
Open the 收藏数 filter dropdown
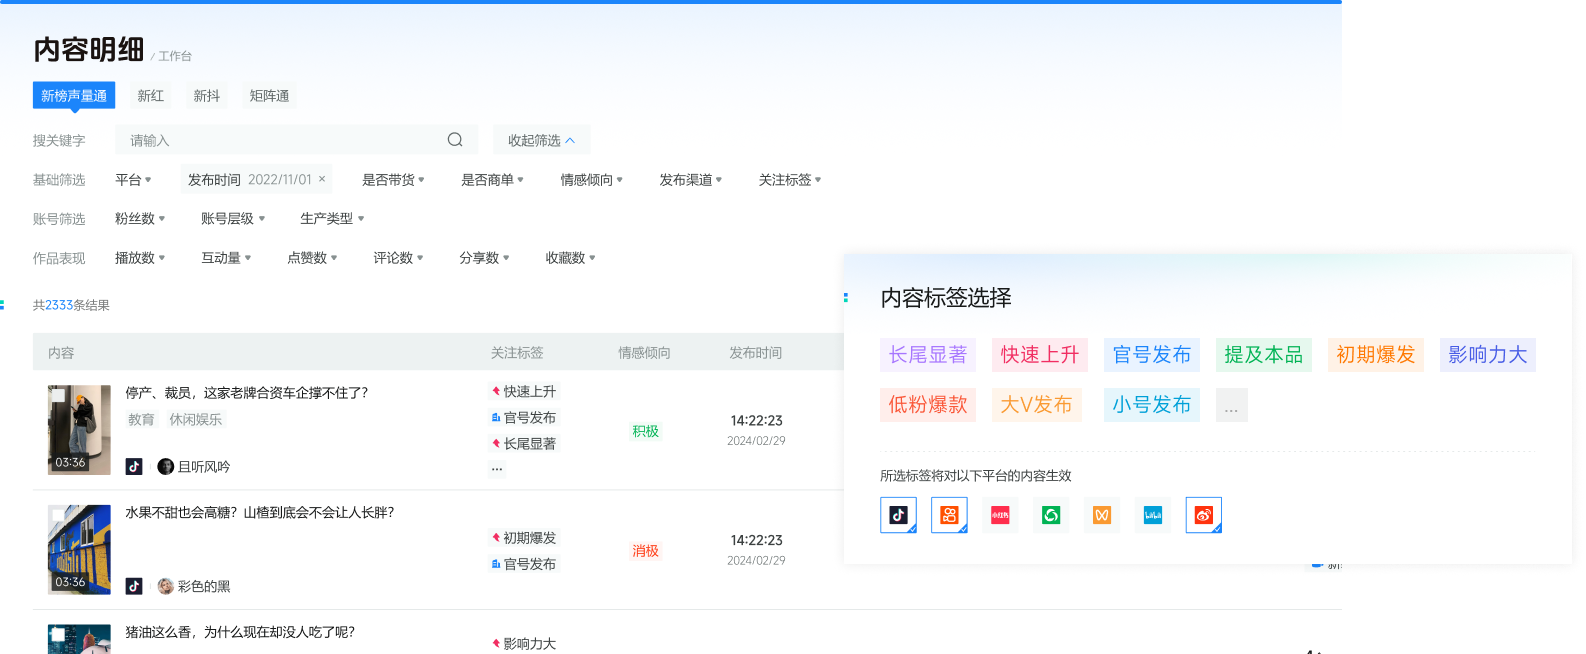pos(570,258)
